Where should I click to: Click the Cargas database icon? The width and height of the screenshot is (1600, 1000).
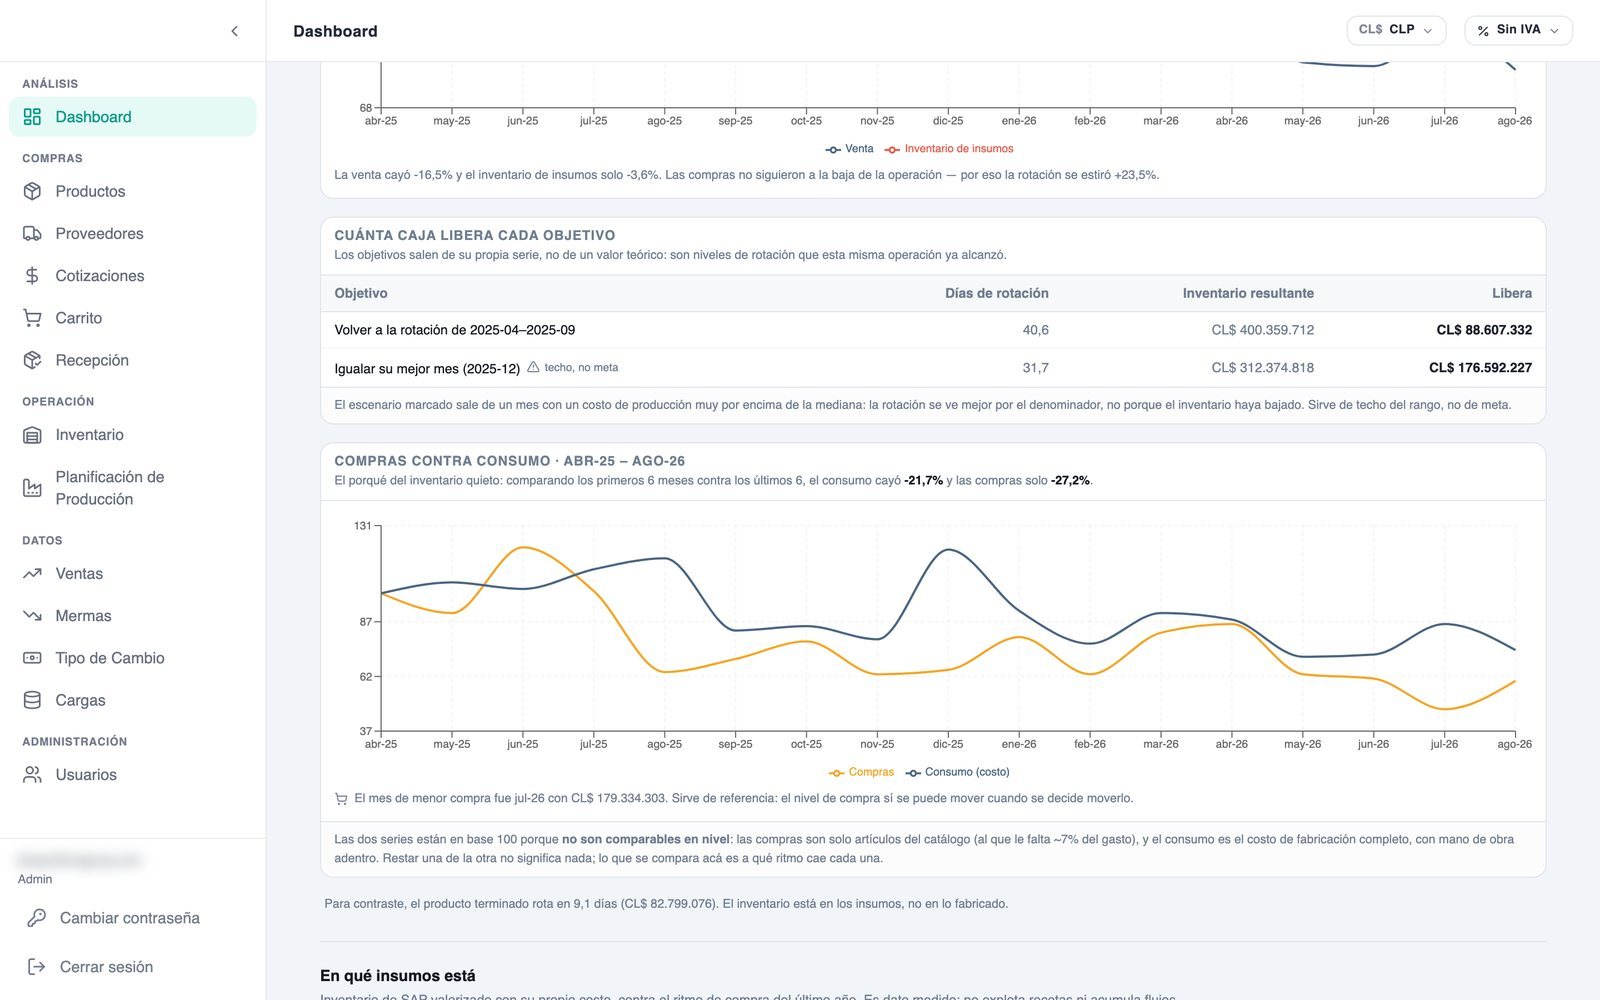[32, 700]
